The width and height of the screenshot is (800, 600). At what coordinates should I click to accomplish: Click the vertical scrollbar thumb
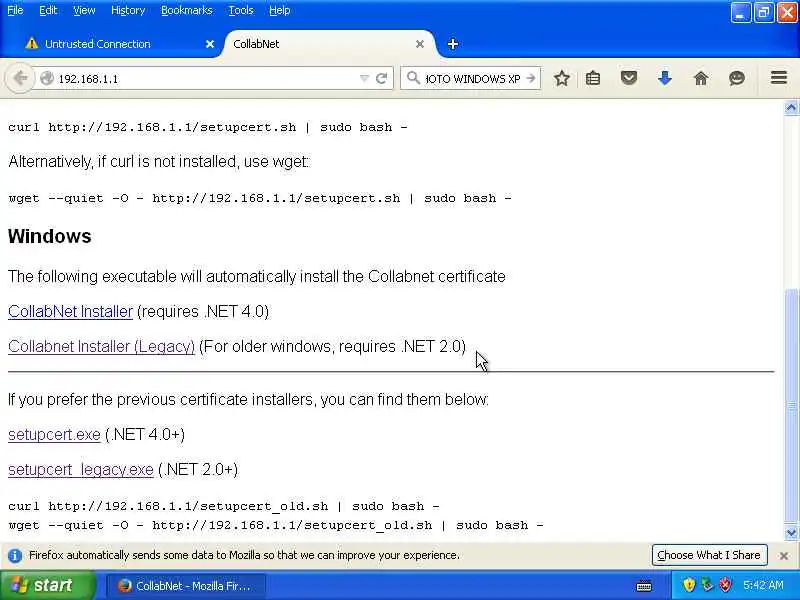(x=791, y=406)
